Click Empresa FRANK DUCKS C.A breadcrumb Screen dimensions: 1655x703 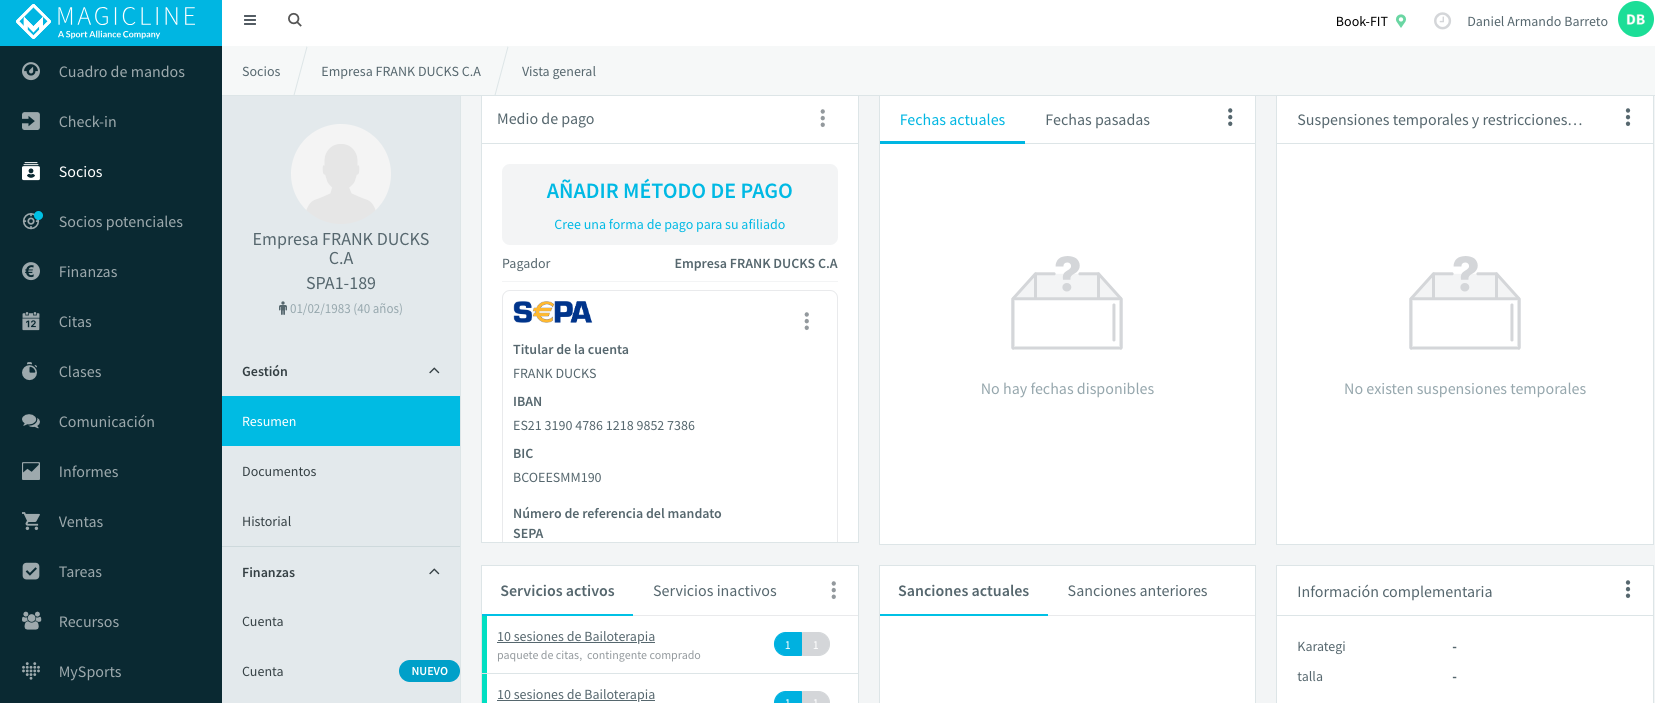[x=401, y=71]
